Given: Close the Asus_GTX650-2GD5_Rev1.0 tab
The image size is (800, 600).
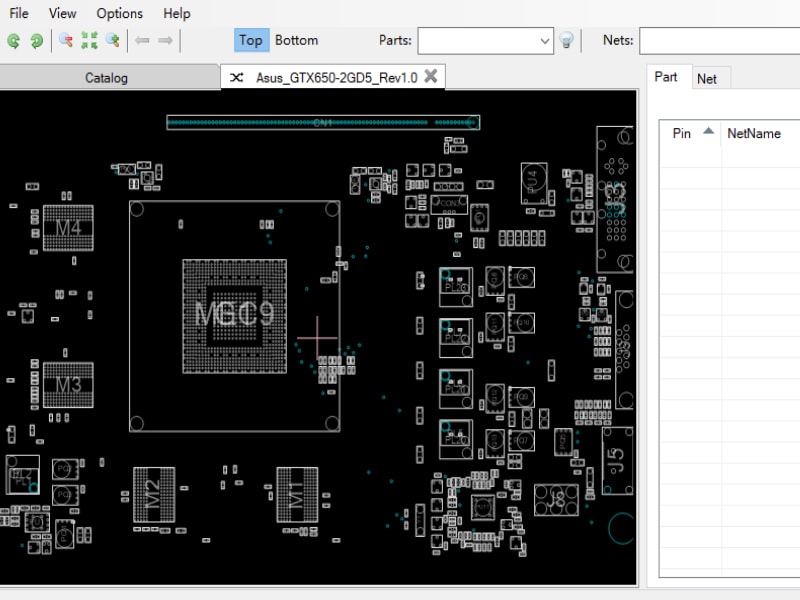Looking at the screenshot, I should pos(431,76).
